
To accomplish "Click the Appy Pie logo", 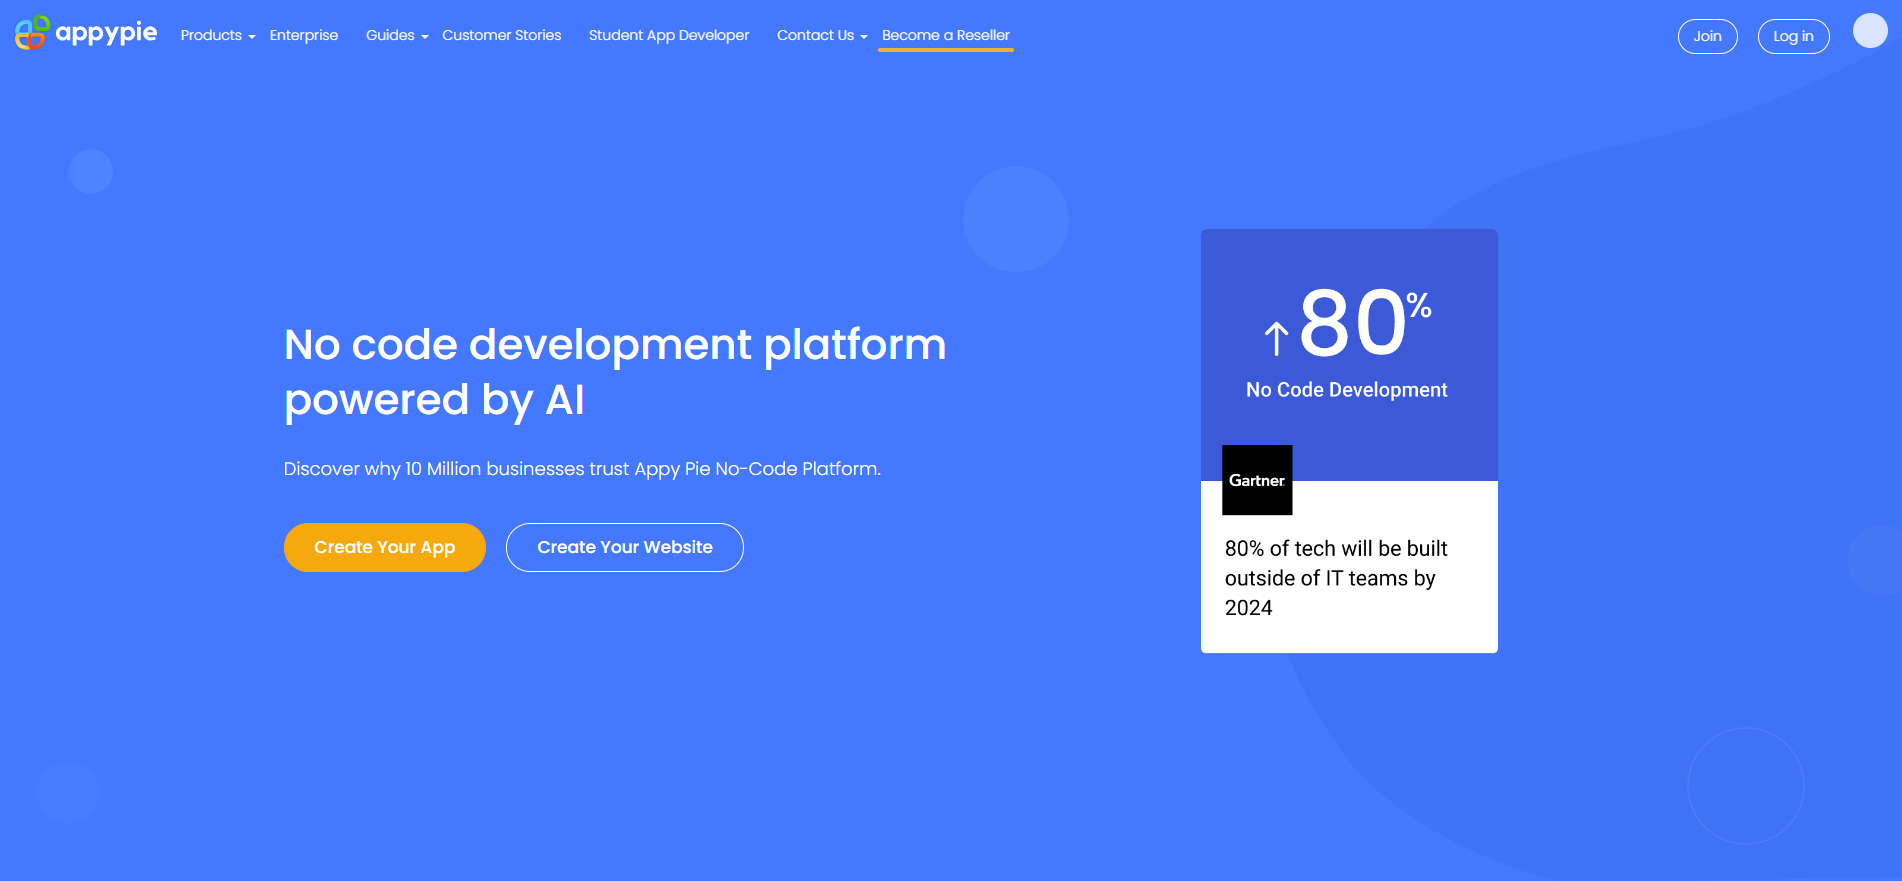I will pyautogui.click(x=86, y=32).
